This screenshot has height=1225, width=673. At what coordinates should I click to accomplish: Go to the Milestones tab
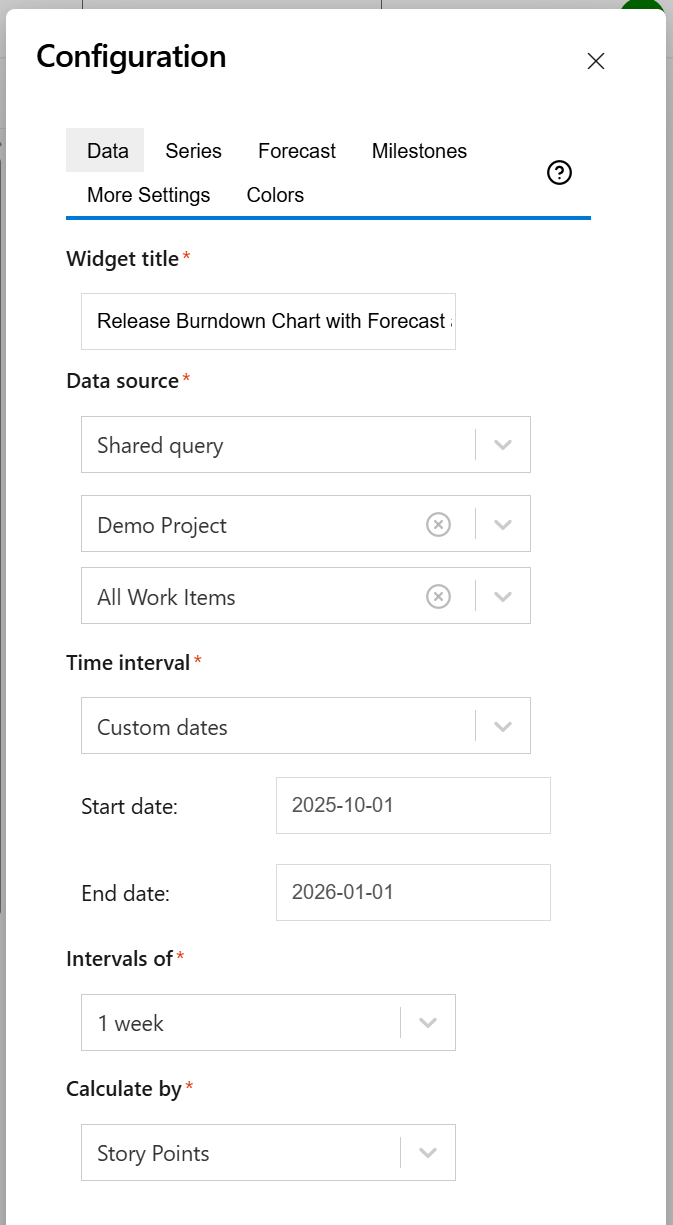(419, 150)
